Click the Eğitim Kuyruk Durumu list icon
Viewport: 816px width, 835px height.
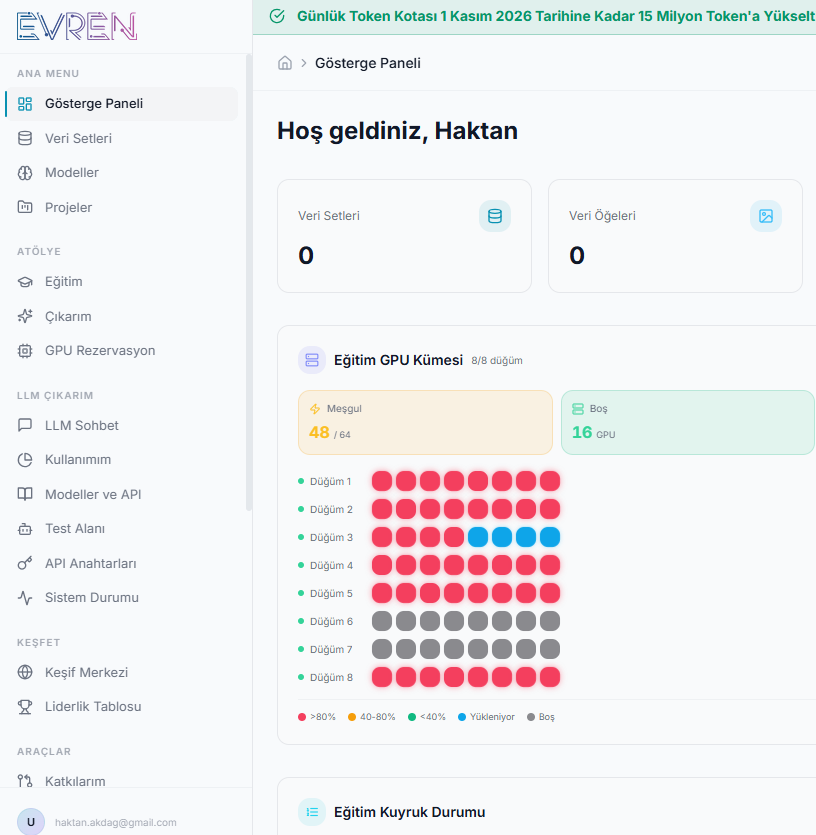point(312,812)
